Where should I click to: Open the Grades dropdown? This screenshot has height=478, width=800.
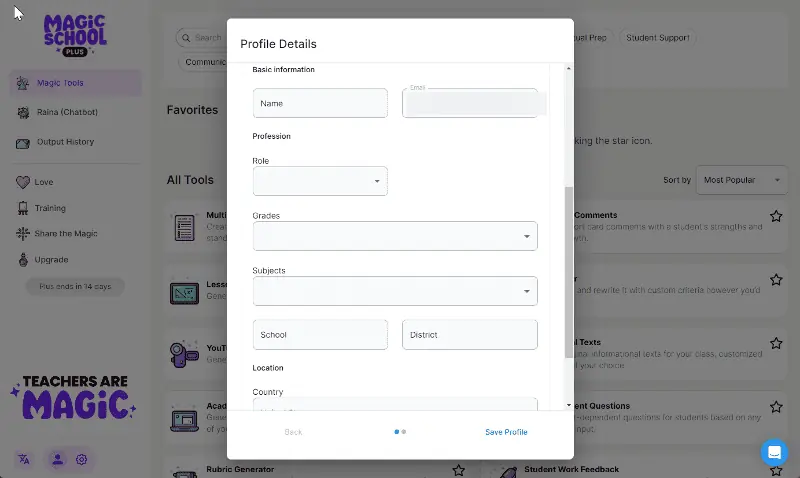point(395,236)
